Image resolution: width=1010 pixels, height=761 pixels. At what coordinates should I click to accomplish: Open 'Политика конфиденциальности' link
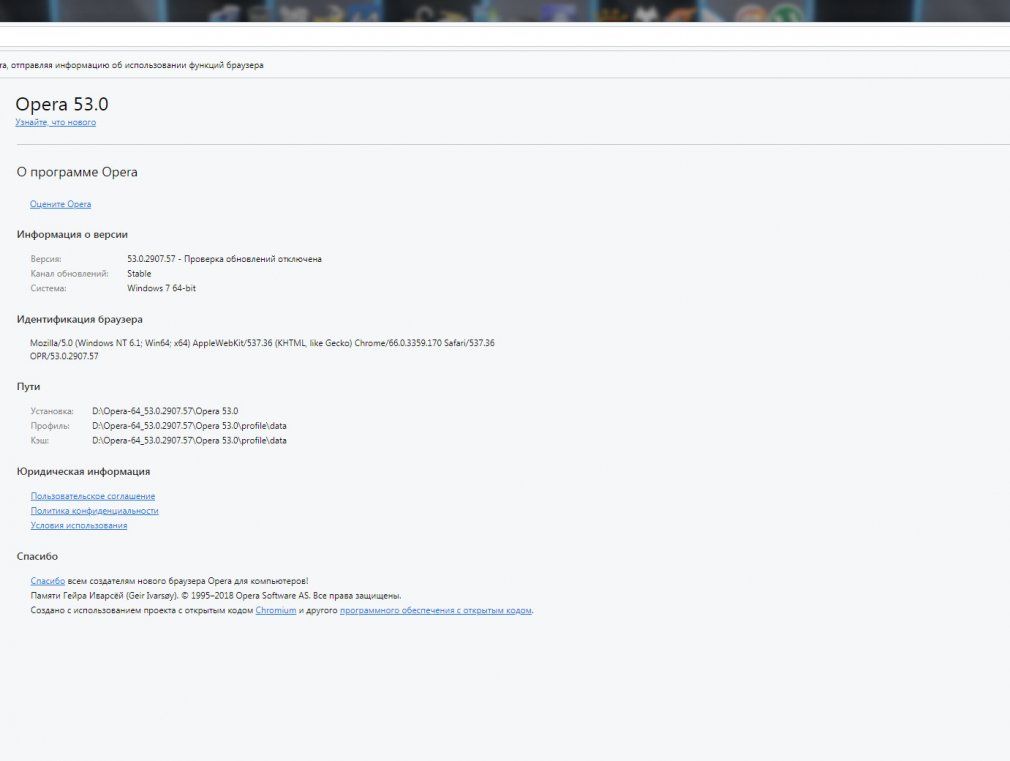pyautogui.click(x=95, y=511)
